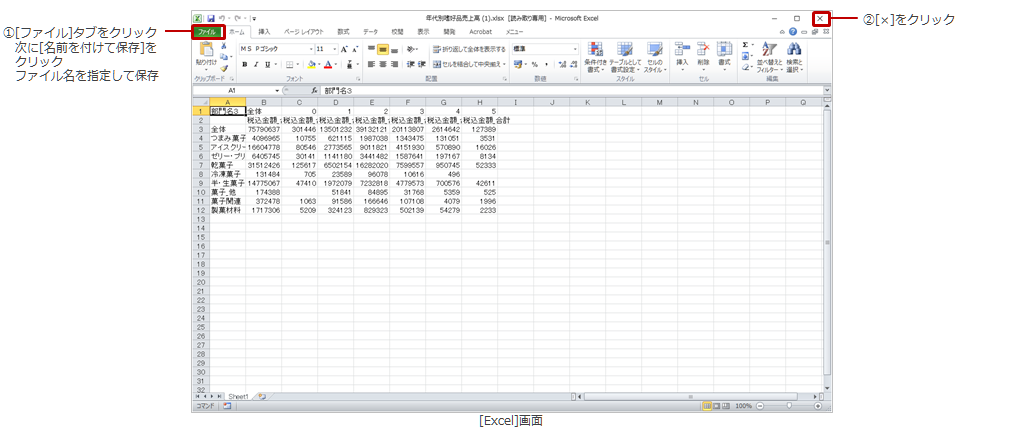Switch to the Acrobat tab
This screenshot has width=1024, height=440.
coord(480,31)
